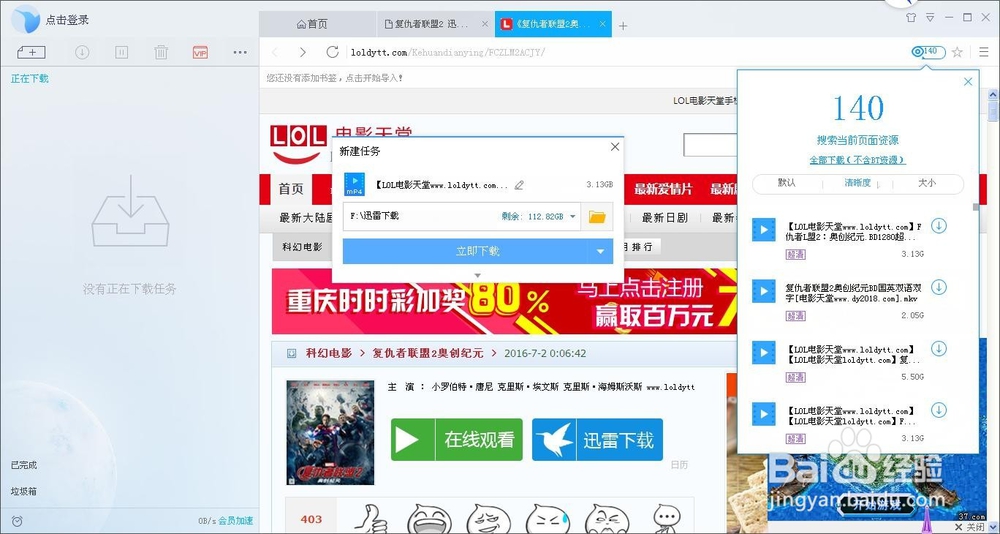Close the 复仇者联盟2 迅... tab
Viewport: 1000px width, 534px height.
coord(485,24)
